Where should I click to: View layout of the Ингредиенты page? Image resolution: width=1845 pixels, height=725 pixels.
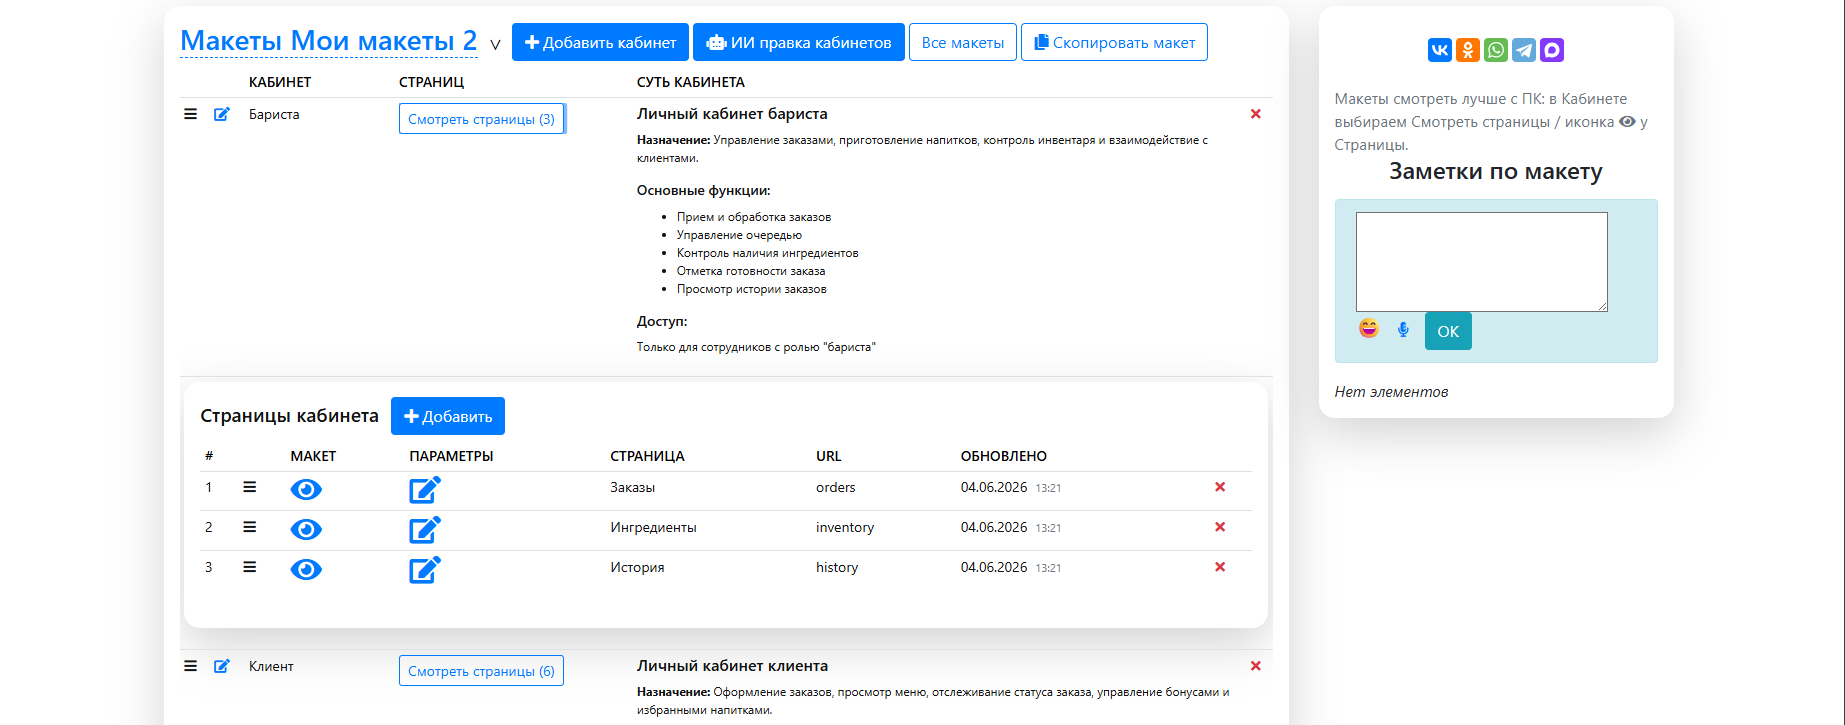click(306, 529)
